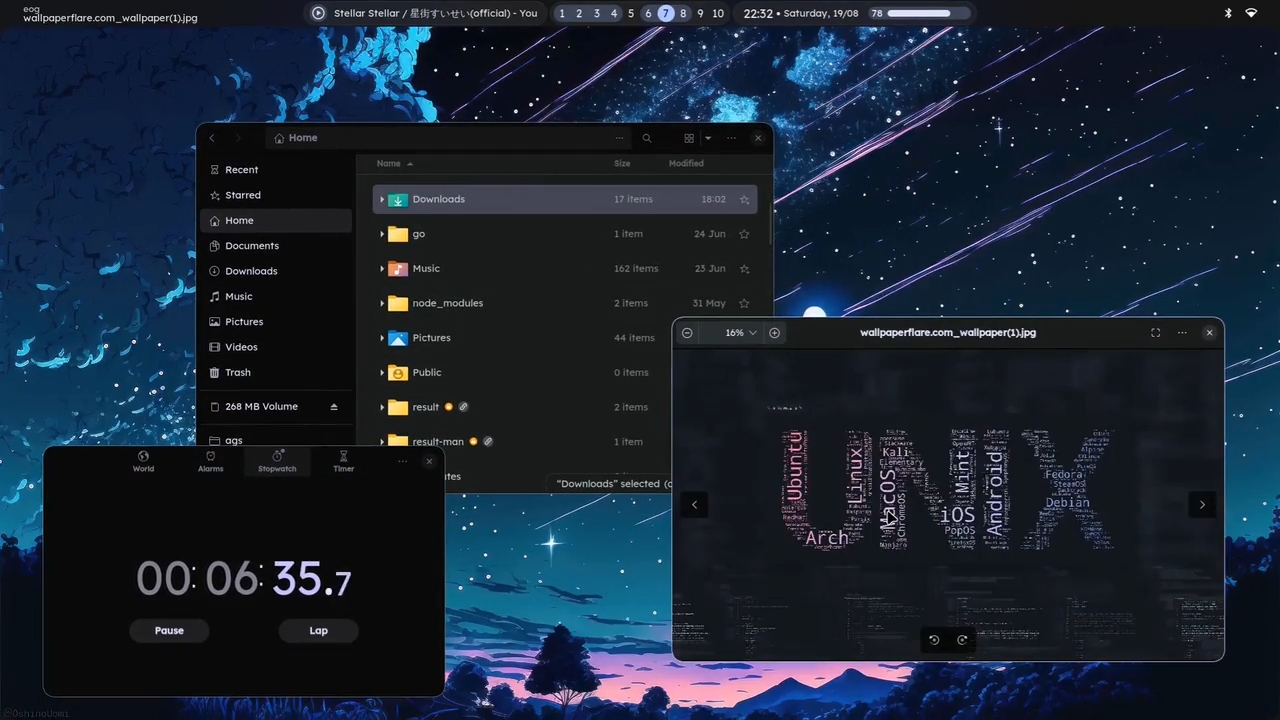Record a Lap in the stopwatch

(x=318, y=631)
